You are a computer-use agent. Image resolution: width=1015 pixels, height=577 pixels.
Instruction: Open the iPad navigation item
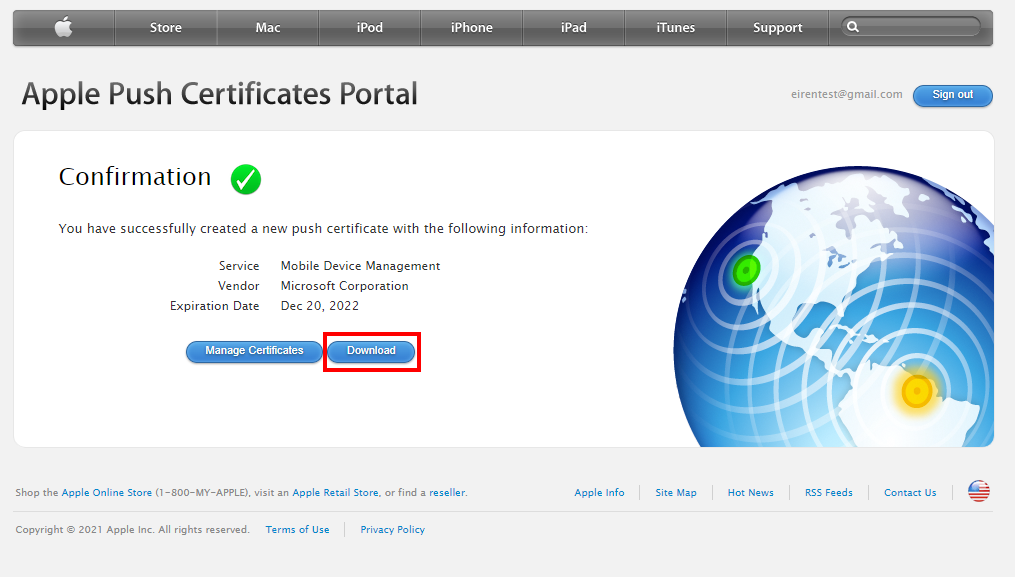574,28
